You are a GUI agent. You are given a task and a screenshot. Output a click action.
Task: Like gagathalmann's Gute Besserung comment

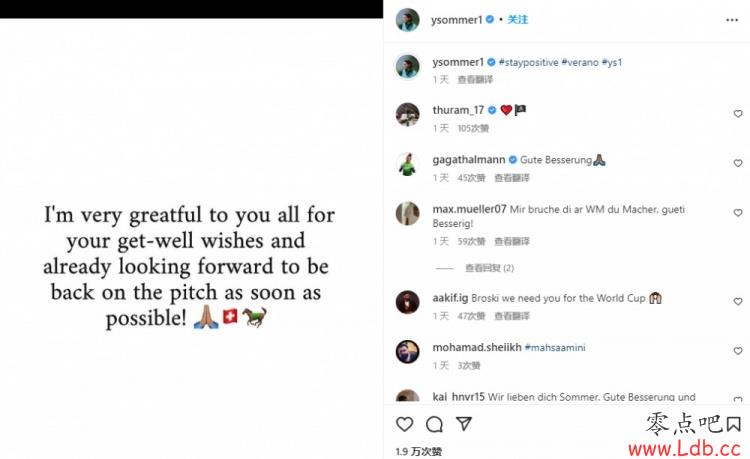(738, 164)
